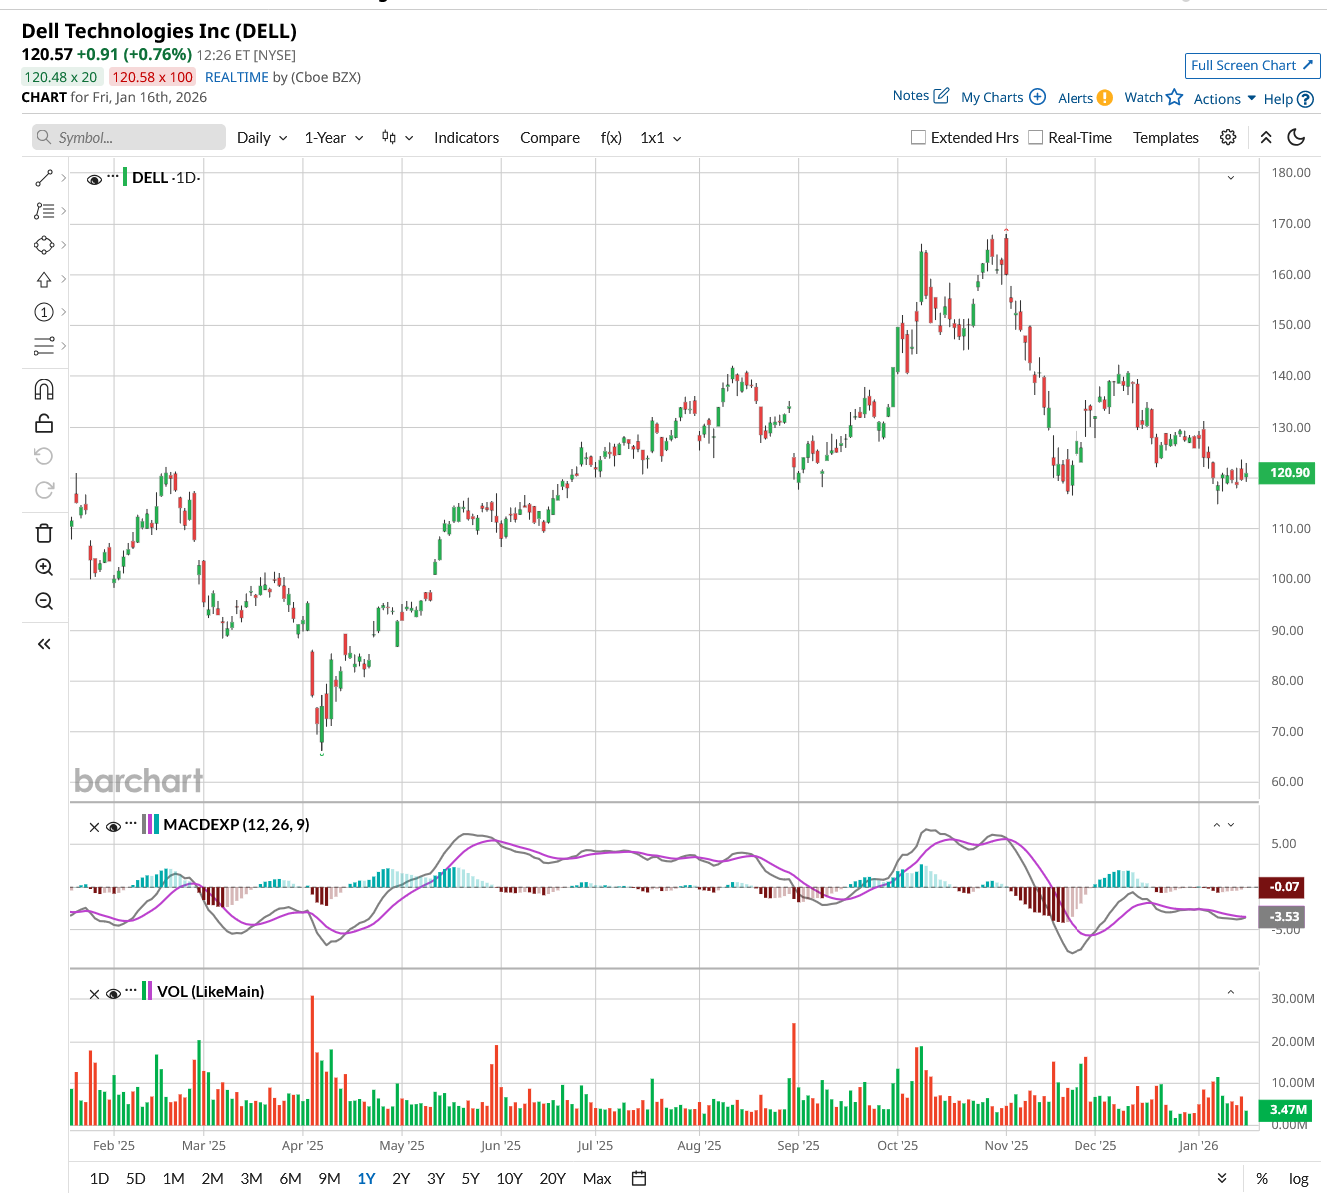Open the three-dot menu for MACDEXP
Viewport: 1328px width, 1194px height.
point(131,824)
